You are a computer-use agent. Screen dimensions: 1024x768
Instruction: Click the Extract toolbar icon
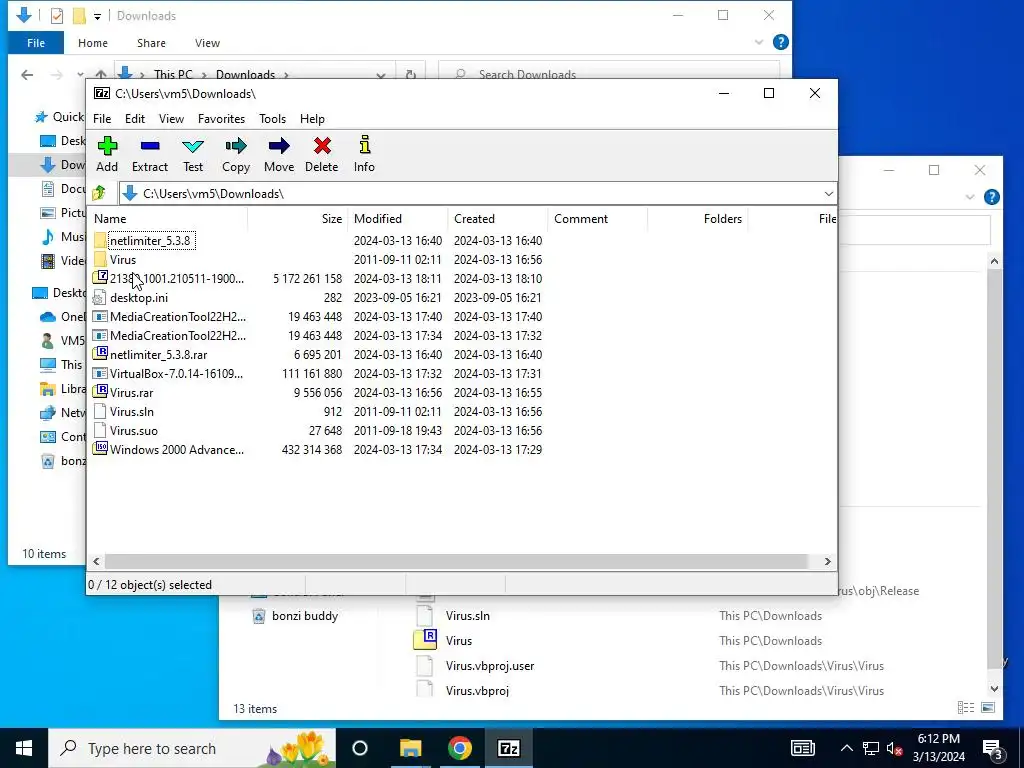pyautogui.click(x=150, y=146)
